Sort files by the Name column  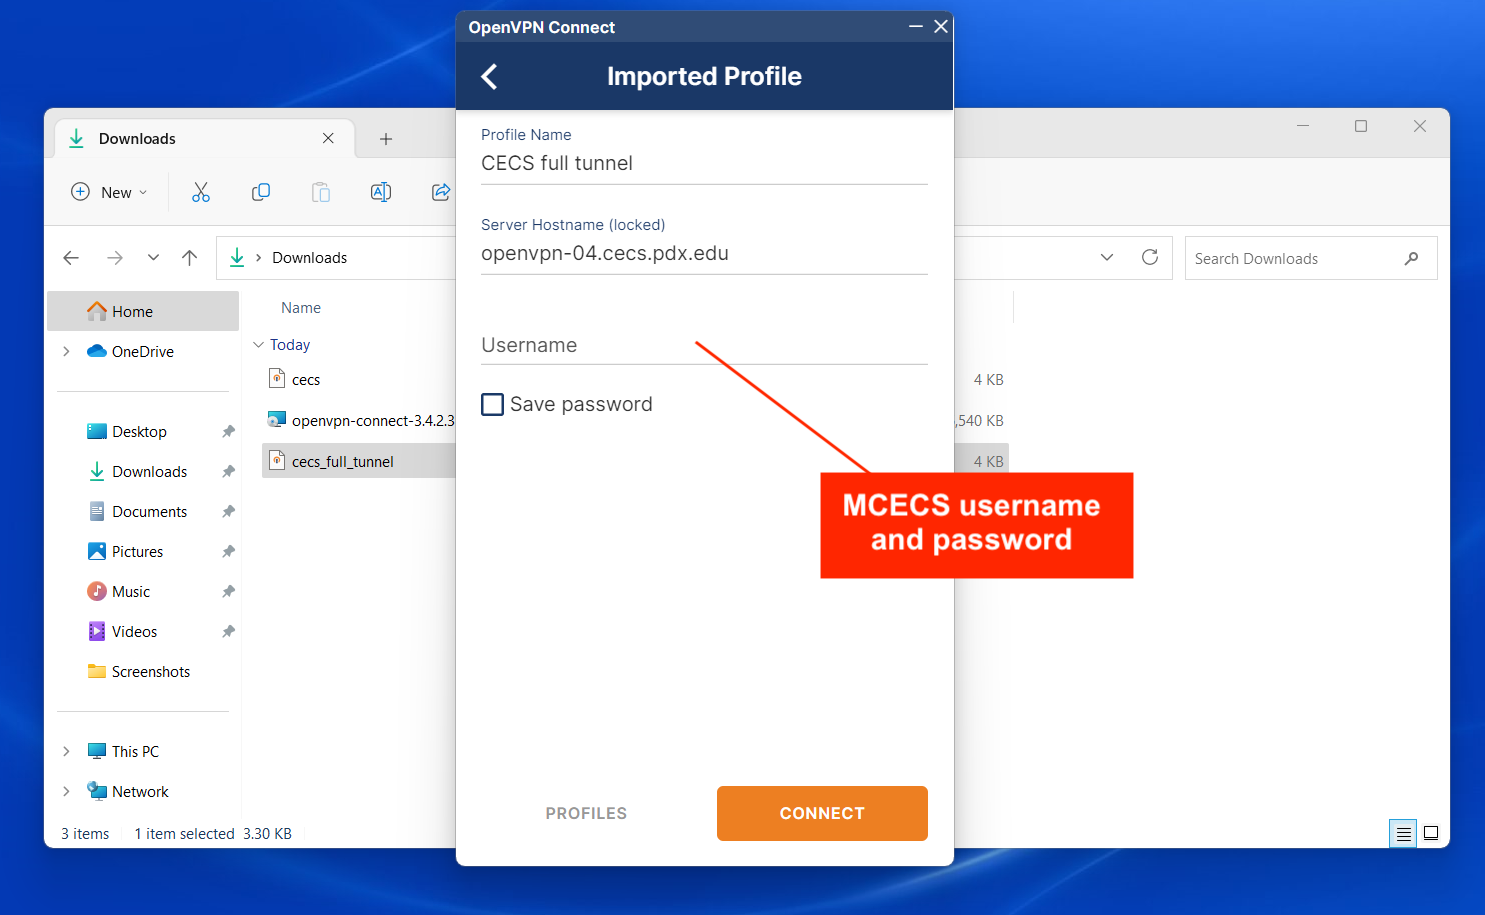(301, 308)
